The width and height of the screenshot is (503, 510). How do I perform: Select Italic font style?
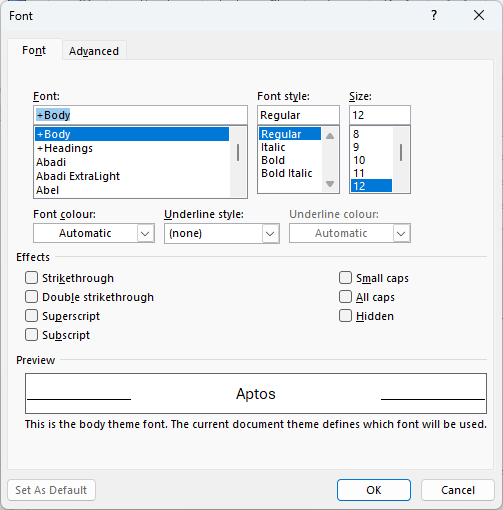(290, 147)
